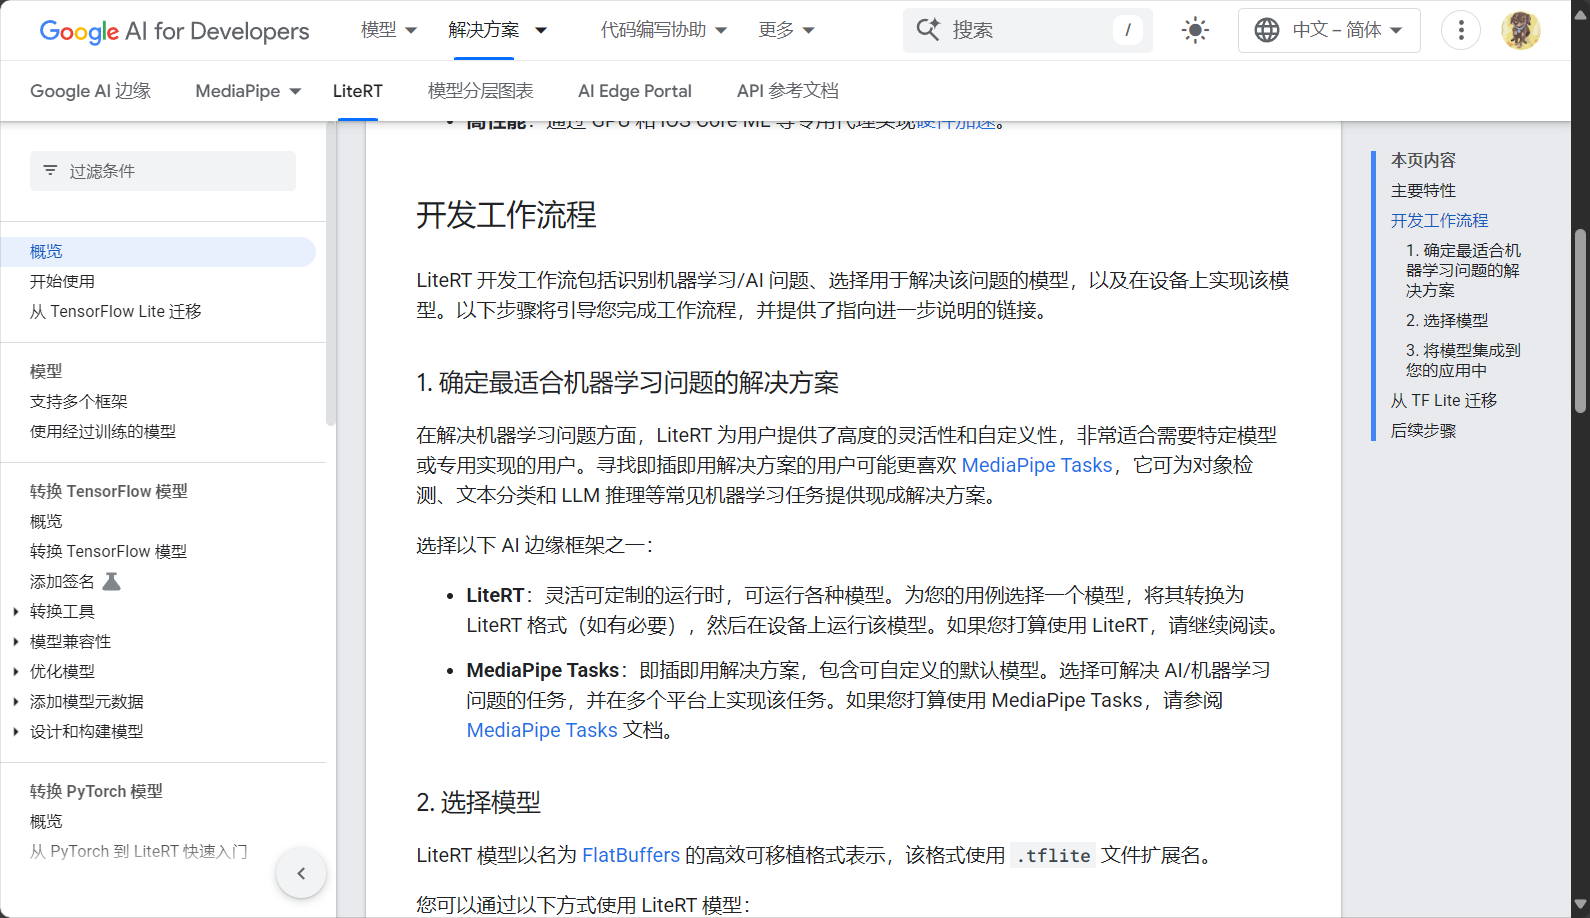The image size is (1590, 918).
Task: Click the experimental flask icon beside 添加签名
Action: (112, 581)
